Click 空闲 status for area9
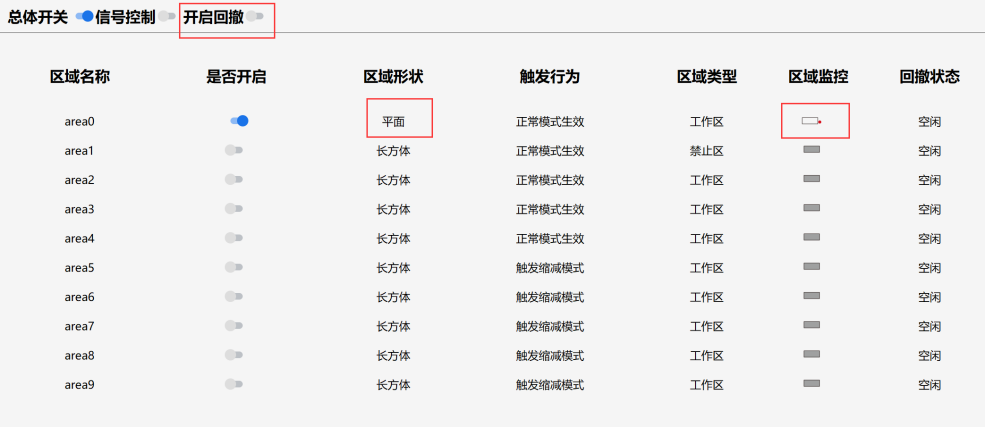This screenshot has height=427, width=985. click(x=930, y=385)
